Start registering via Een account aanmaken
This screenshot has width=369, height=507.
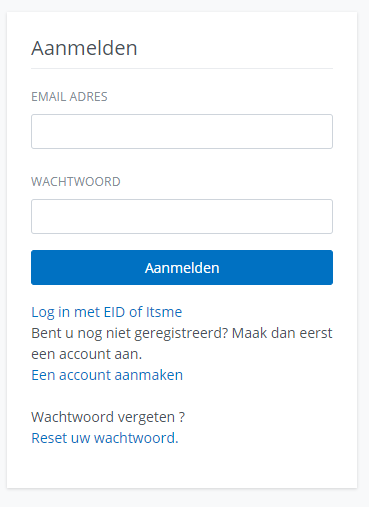tap(107, 375)
